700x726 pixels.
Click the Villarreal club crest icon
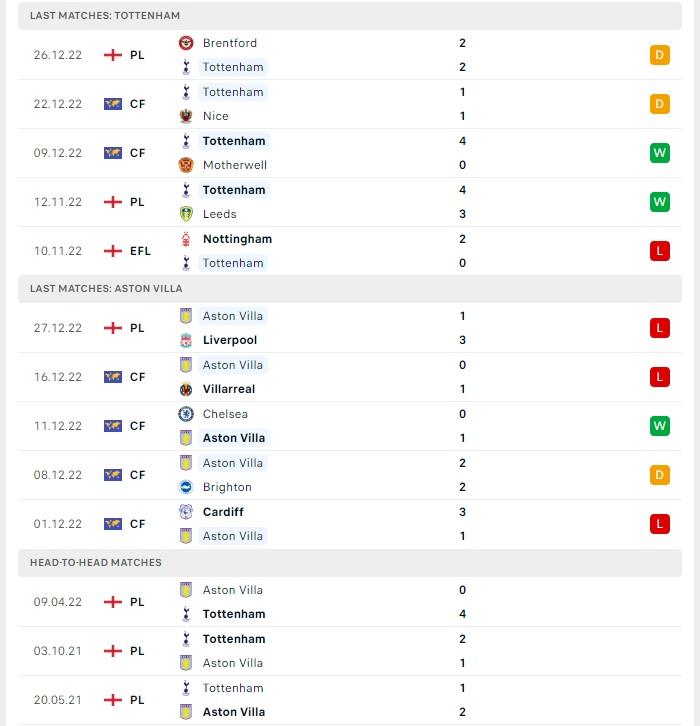point(186,389)
